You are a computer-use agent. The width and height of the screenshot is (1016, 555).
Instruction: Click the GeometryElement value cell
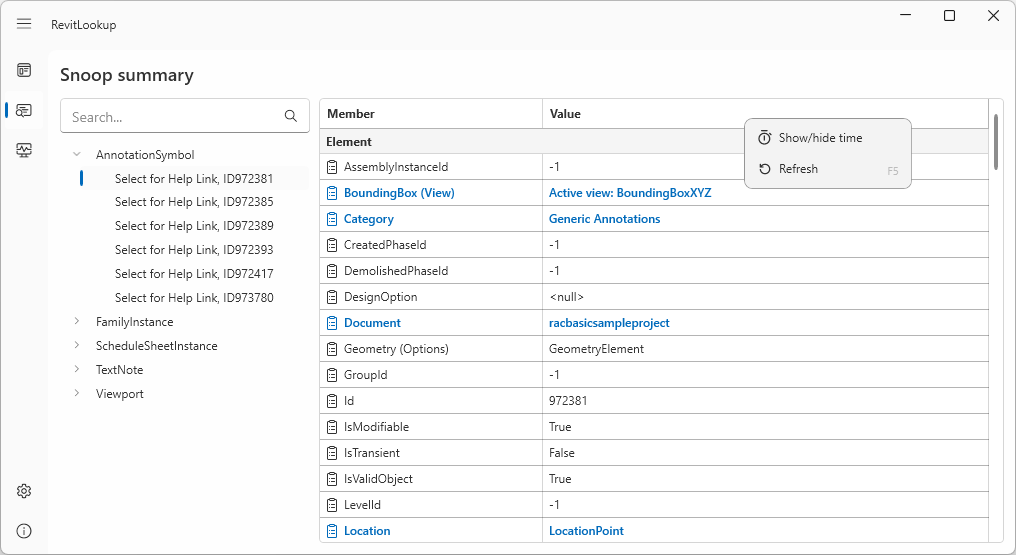765,348
